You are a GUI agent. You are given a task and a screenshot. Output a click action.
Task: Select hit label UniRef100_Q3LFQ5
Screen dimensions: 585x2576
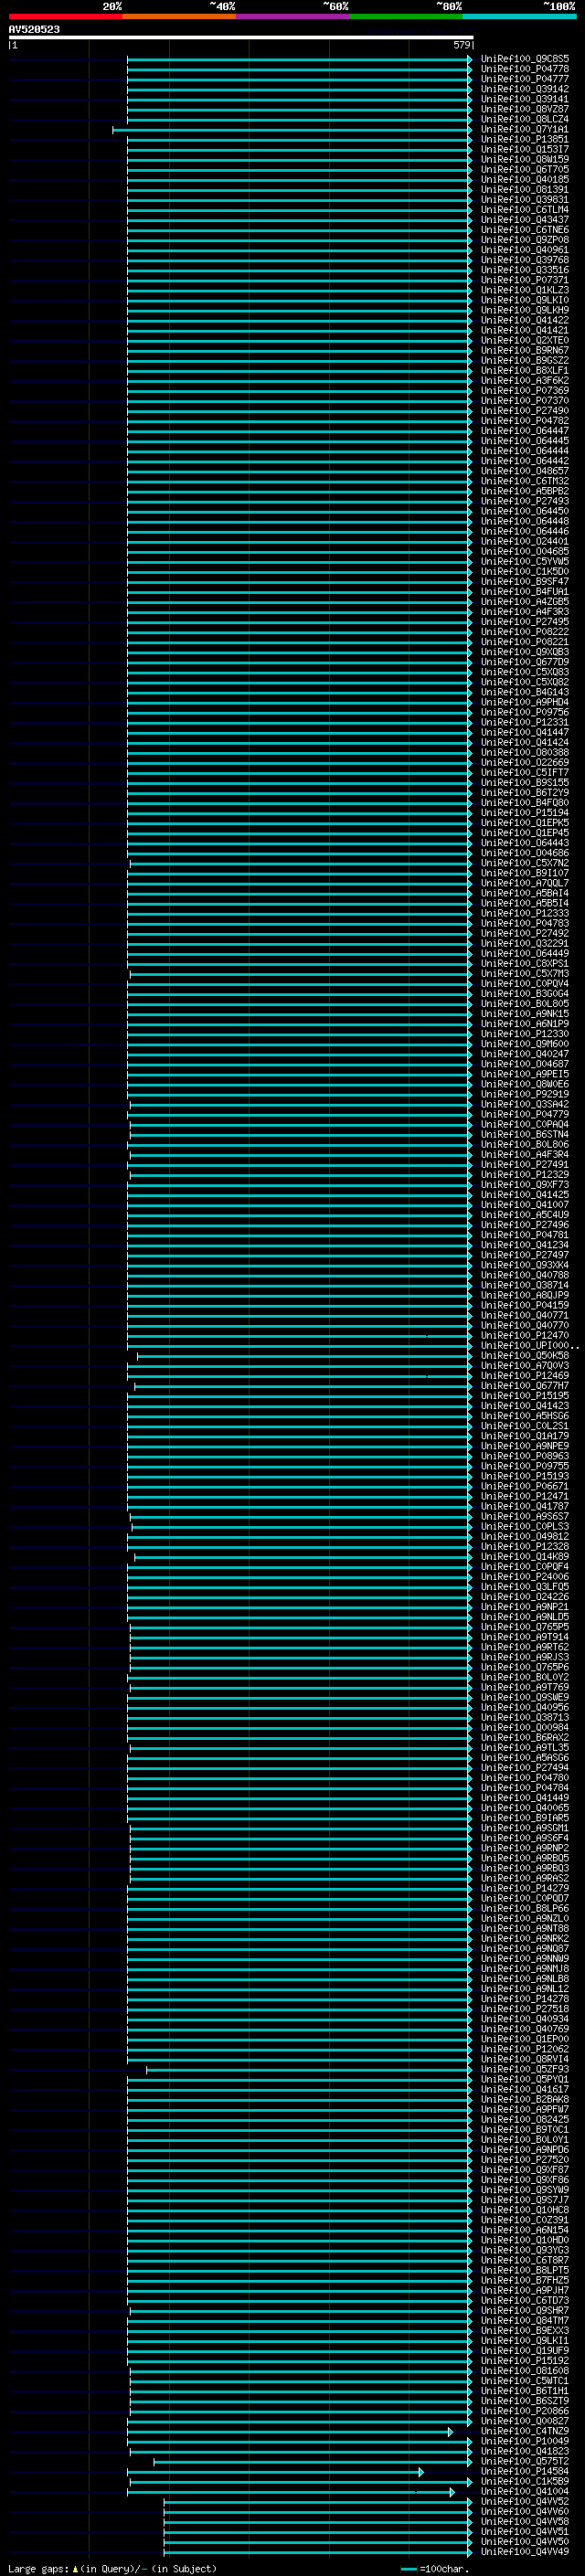point(524,1586)
